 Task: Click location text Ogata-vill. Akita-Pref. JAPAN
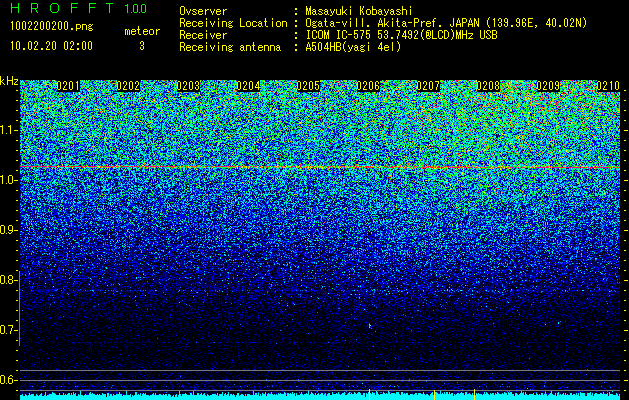[x=392, y=23]
